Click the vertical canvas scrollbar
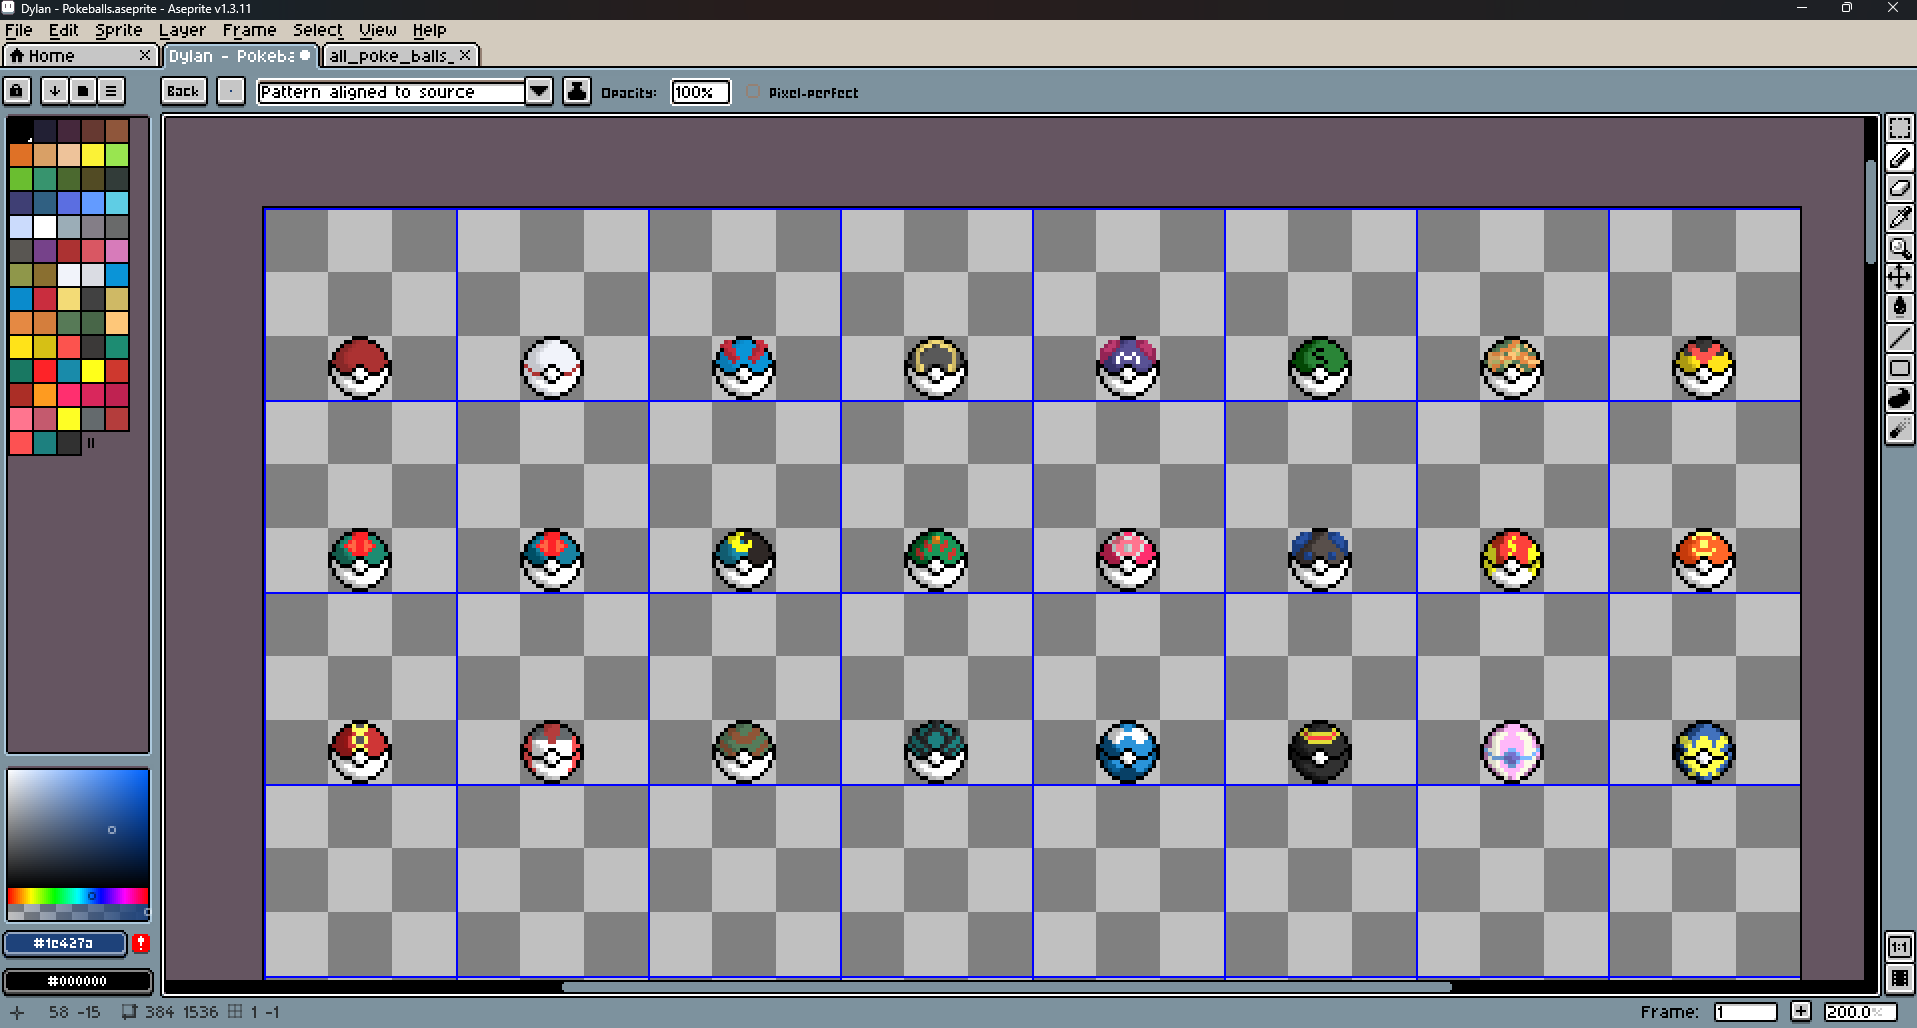Image resolution: width=1917 pixels, height=1028 pixels. tap(1871, 210)
